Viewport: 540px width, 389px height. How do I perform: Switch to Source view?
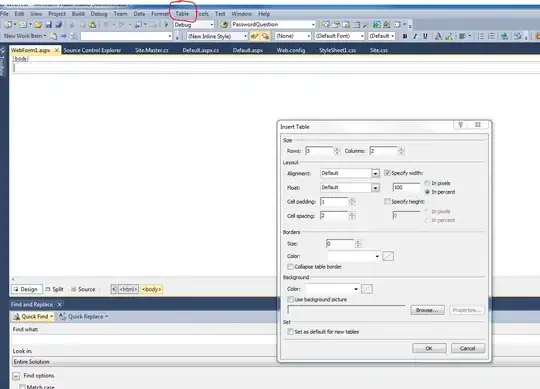[x=83, y=289]
